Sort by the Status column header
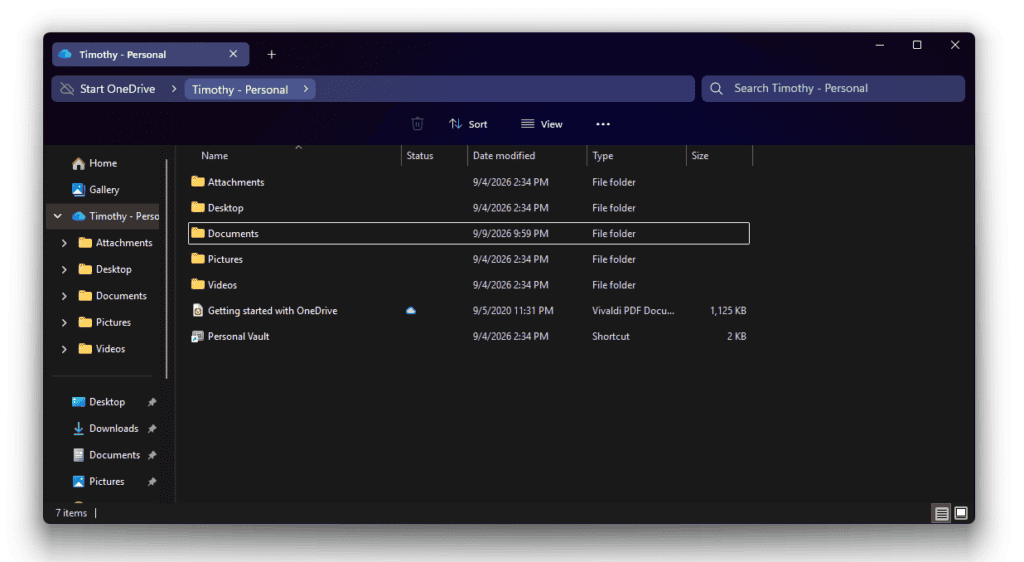Screen dimensions: 1024x562 [420, 155]
